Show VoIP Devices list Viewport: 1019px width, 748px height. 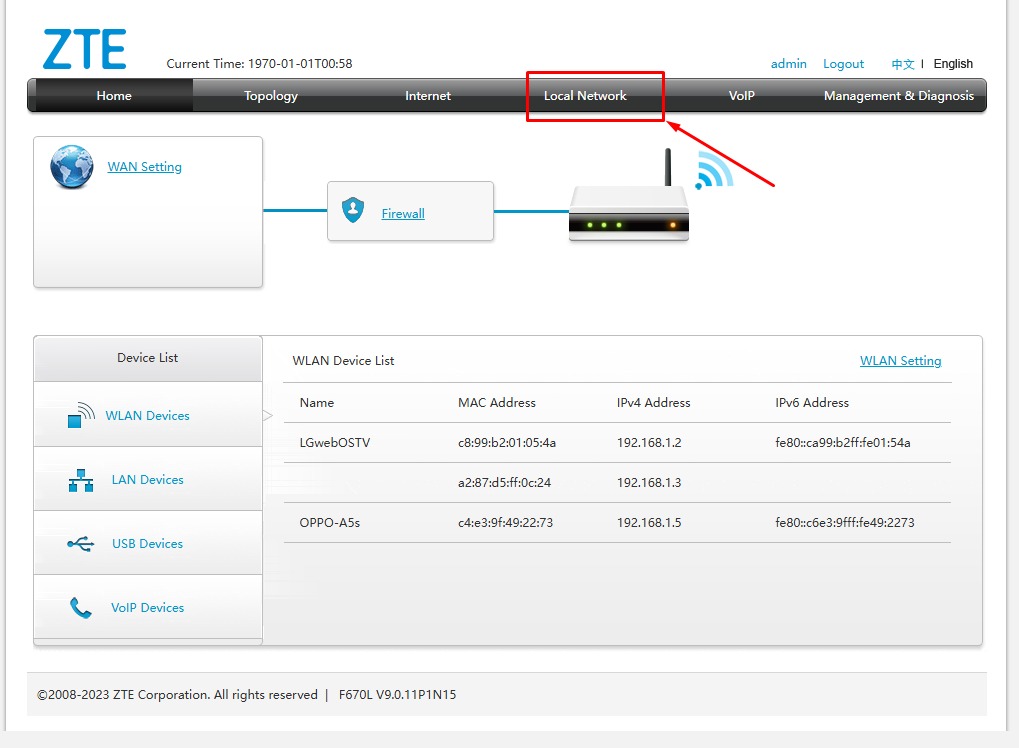148,608
